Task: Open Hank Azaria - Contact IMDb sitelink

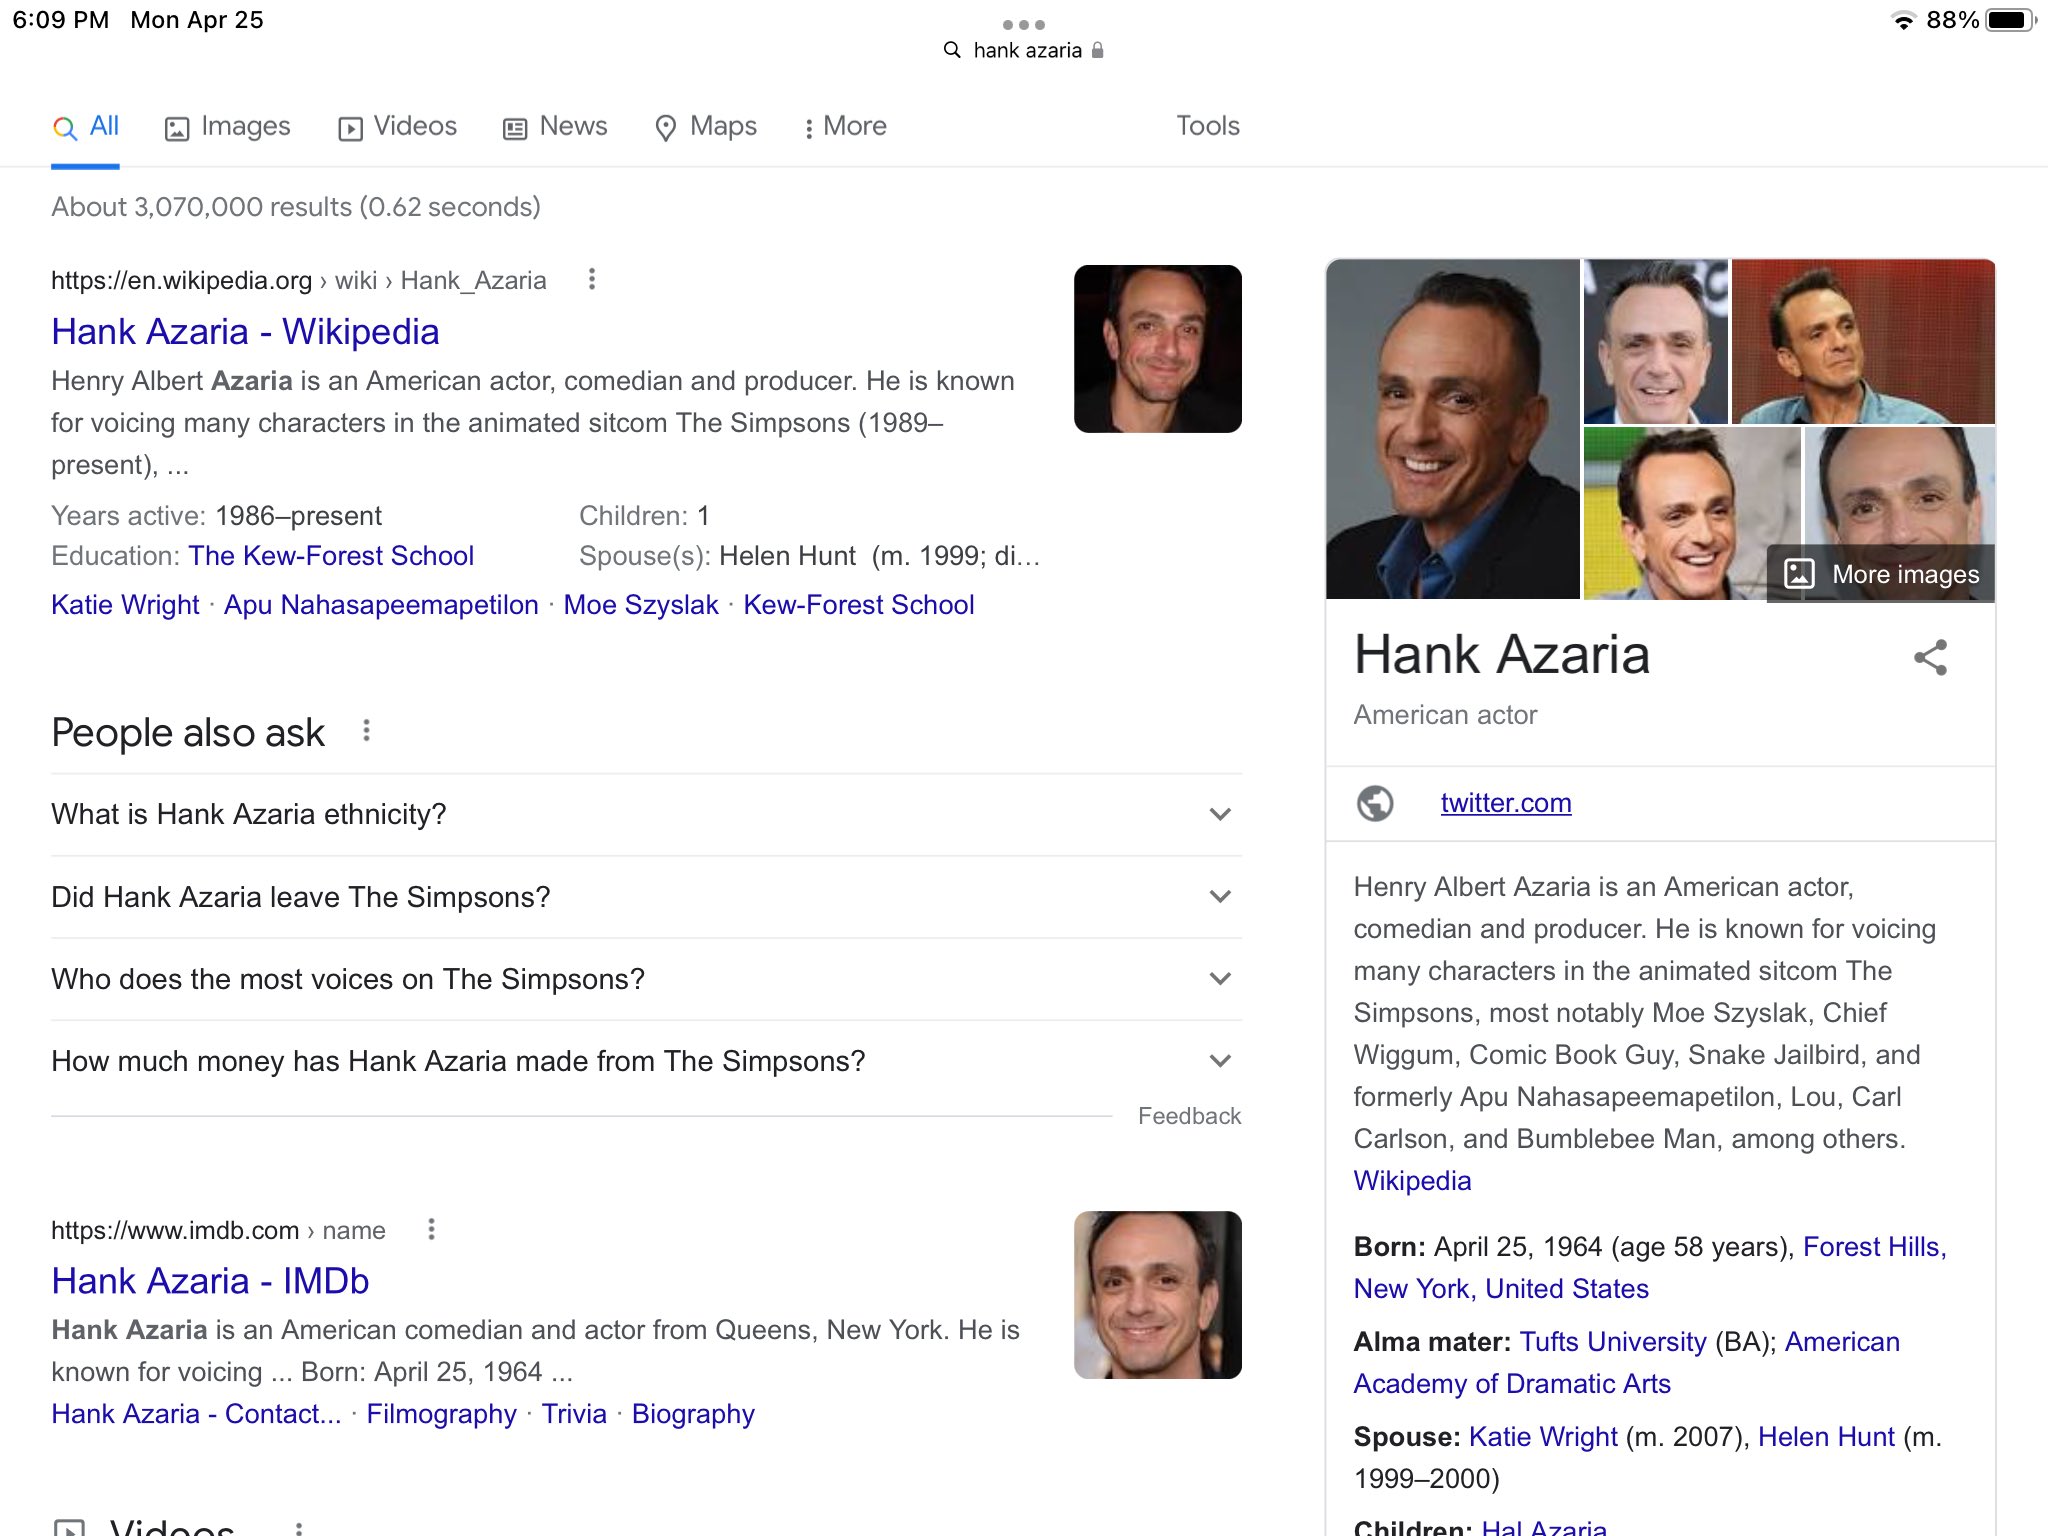Action: point(196,1414)
